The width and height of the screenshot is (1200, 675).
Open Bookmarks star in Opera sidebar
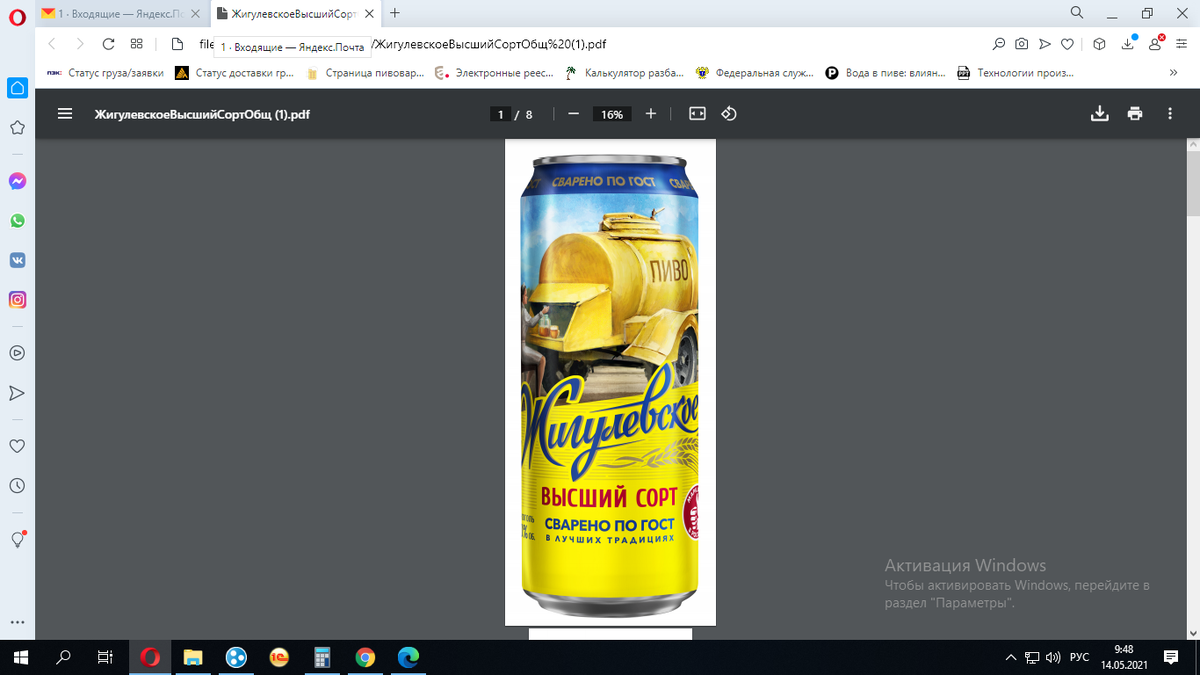tap(17, 128)
